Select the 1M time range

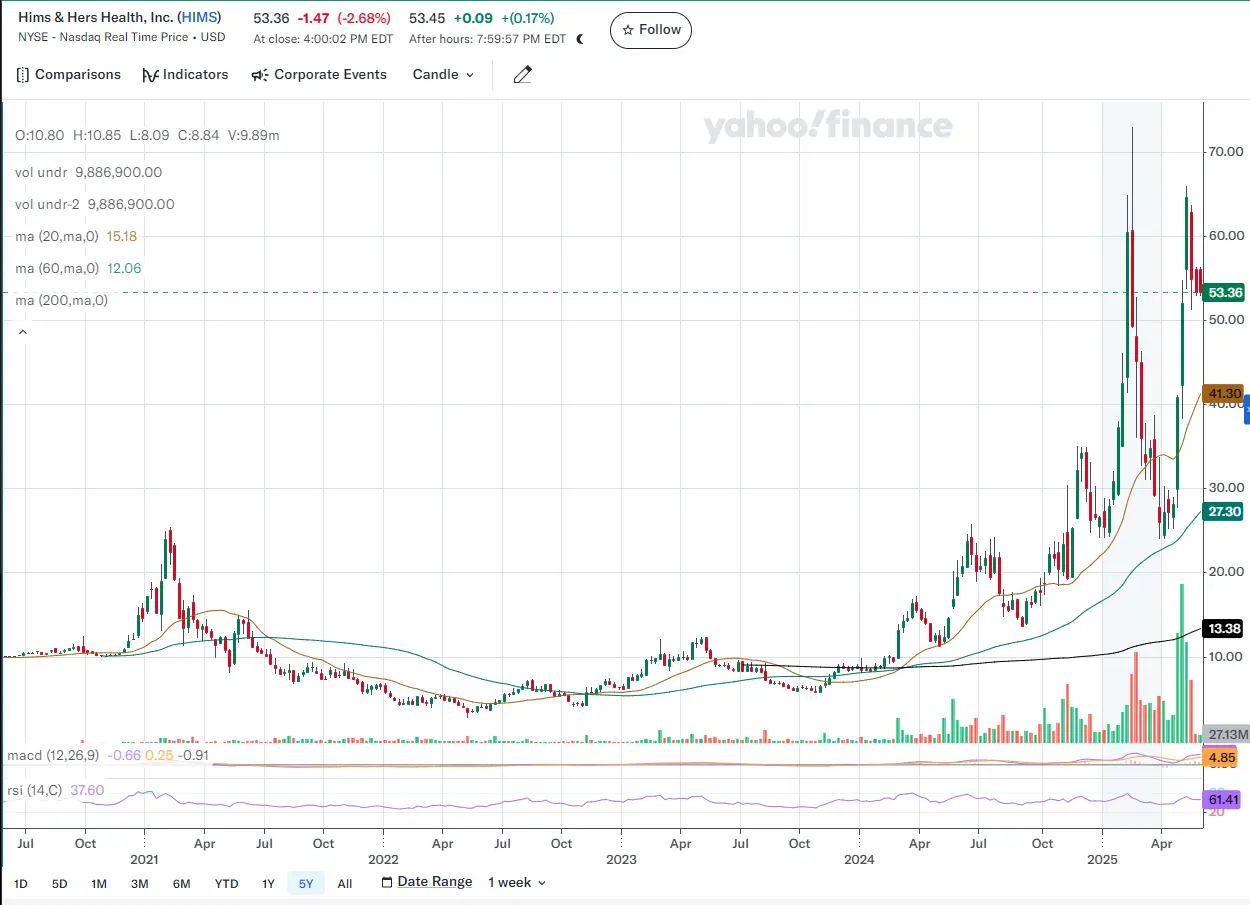(x=99, y=884)
